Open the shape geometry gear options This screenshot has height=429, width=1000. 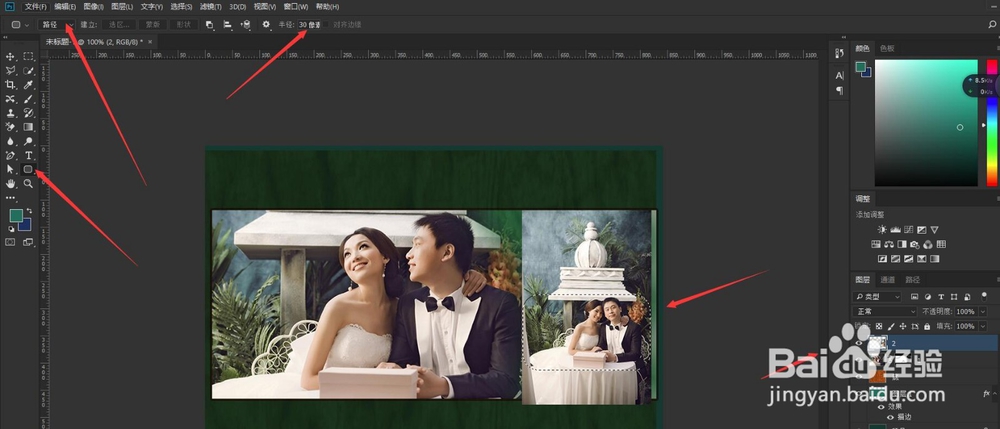point(266,24)
